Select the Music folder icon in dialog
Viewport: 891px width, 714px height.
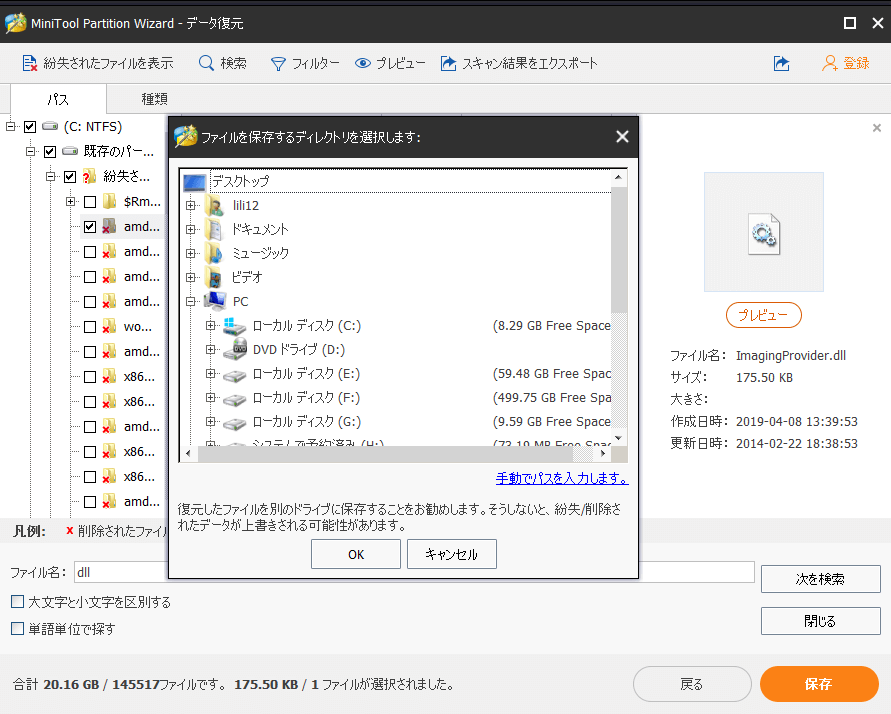pyautogui.click(x=215, y=253)
